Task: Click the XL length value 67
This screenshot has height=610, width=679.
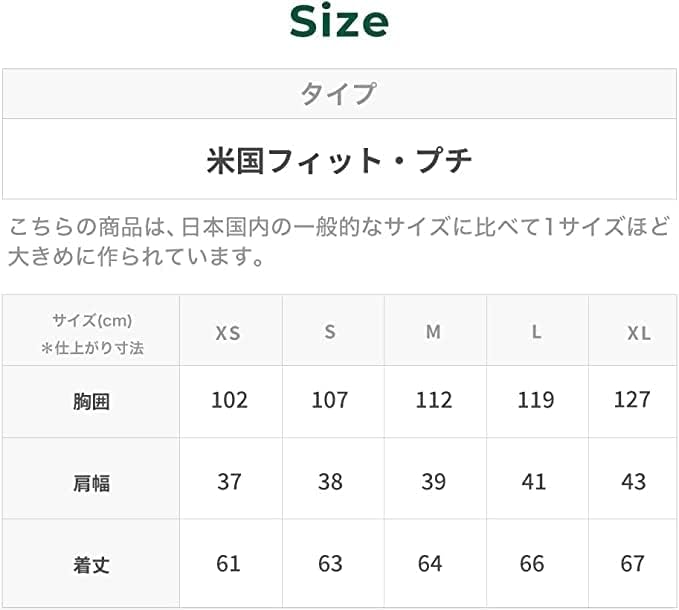Action: (633, 564)
